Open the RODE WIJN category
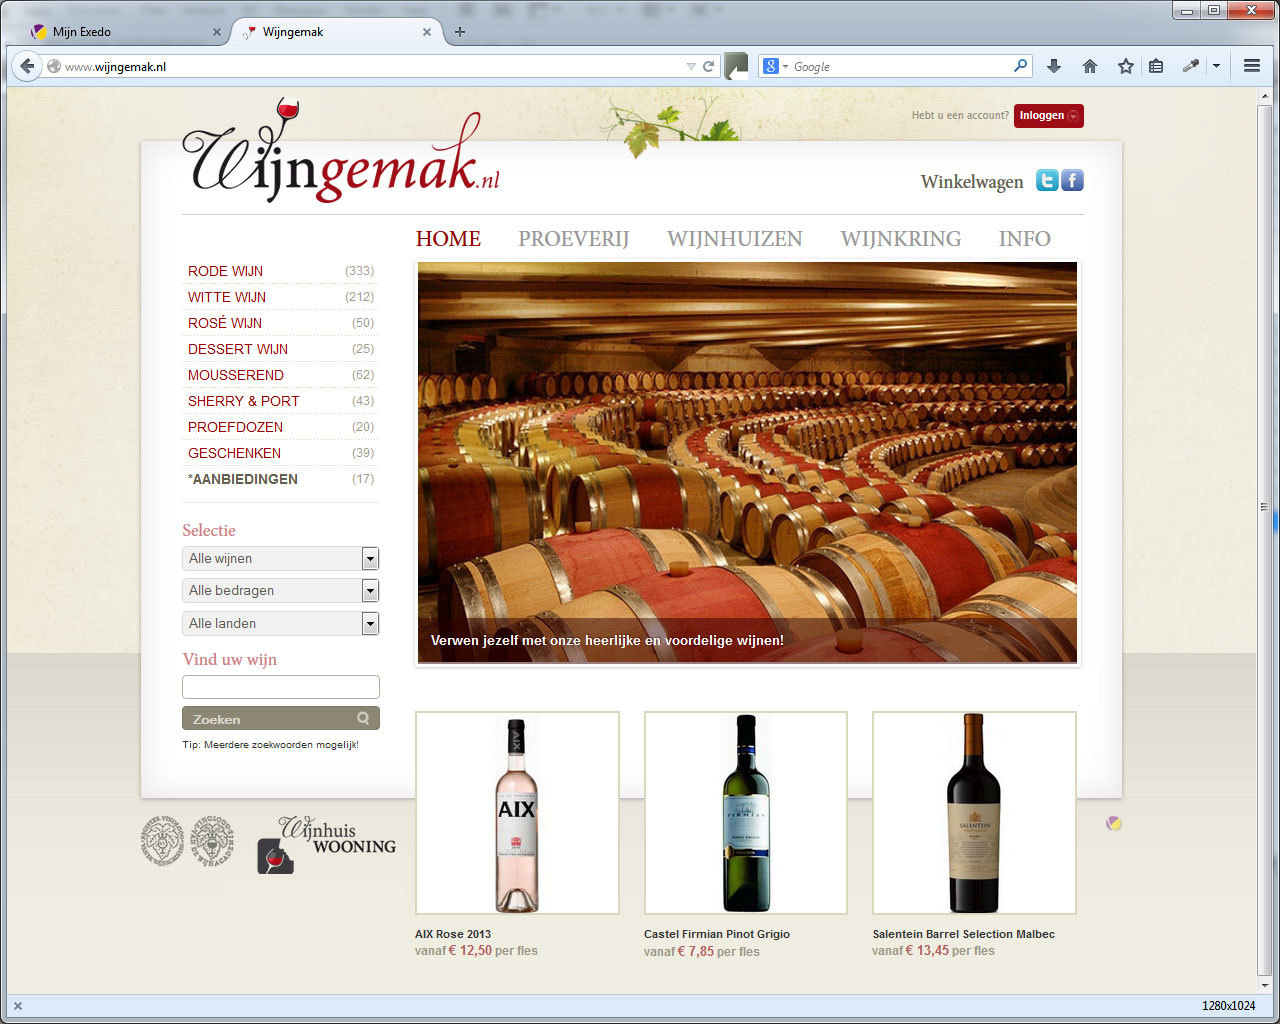Viewport: 1280px width, 1024px height. pos(226,271)
